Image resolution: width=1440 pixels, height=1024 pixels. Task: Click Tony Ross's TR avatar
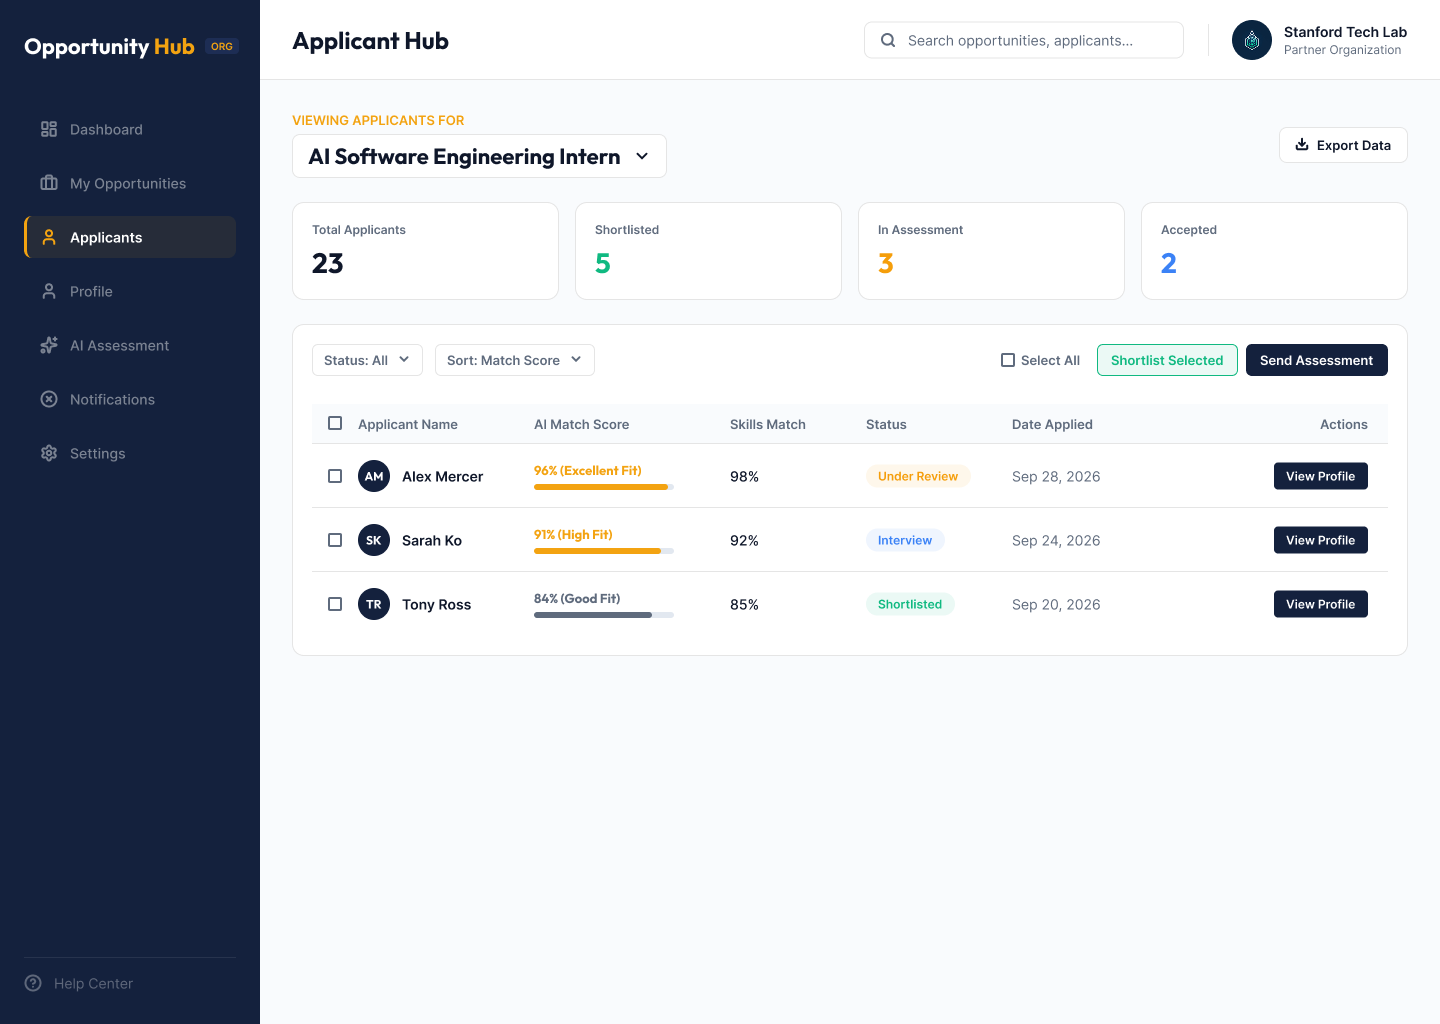(x=374, y=604)
